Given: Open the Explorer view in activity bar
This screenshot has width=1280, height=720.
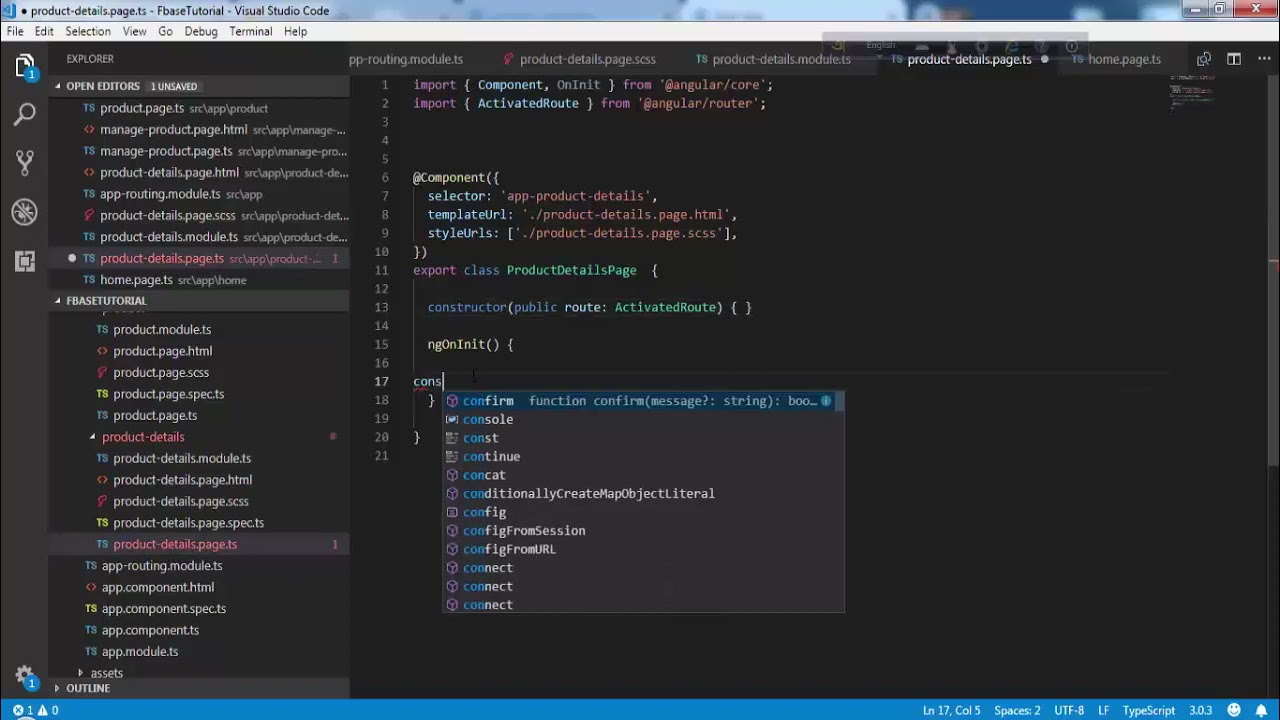Looking at the screenshot, I should click(x=25, y=67).
